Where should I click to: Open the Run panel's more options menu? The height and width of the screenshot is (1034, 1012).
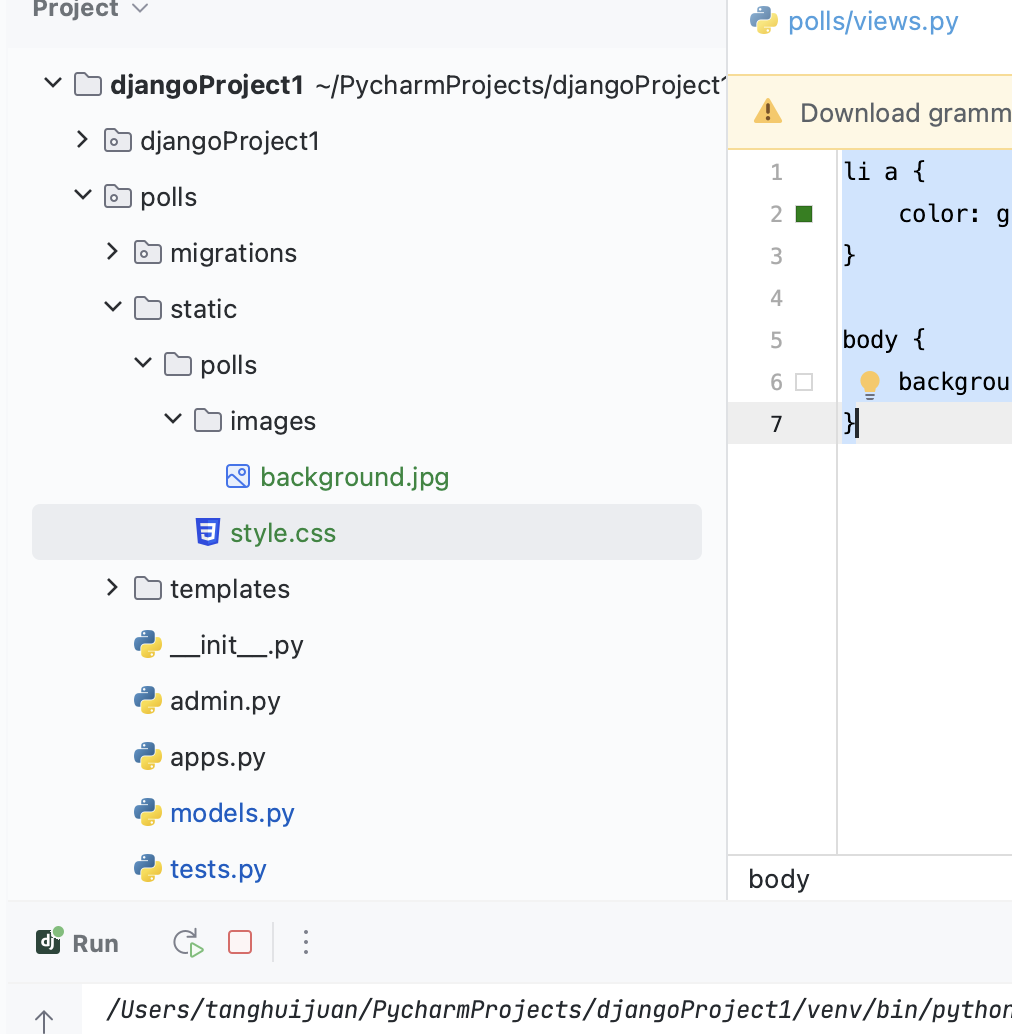pyautogui.click(x=306, y=942)
